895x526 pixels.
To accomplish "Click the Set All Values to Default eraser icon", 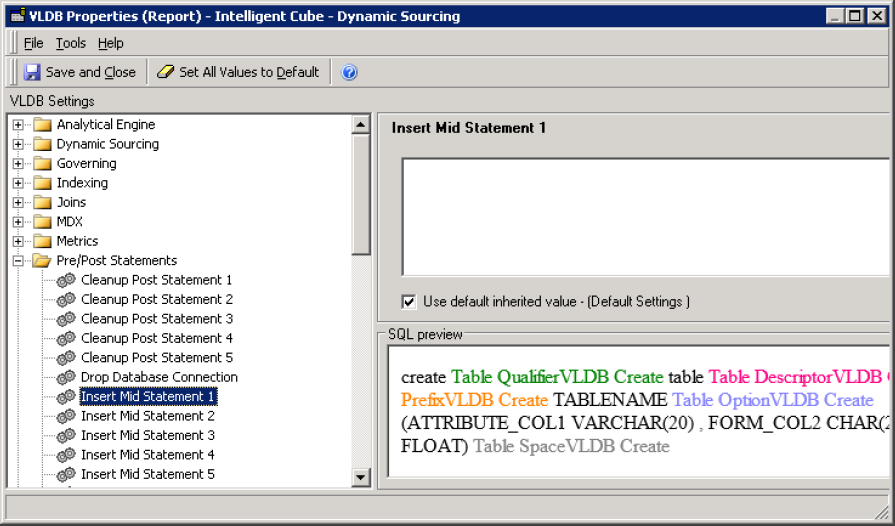I will 166,72.
